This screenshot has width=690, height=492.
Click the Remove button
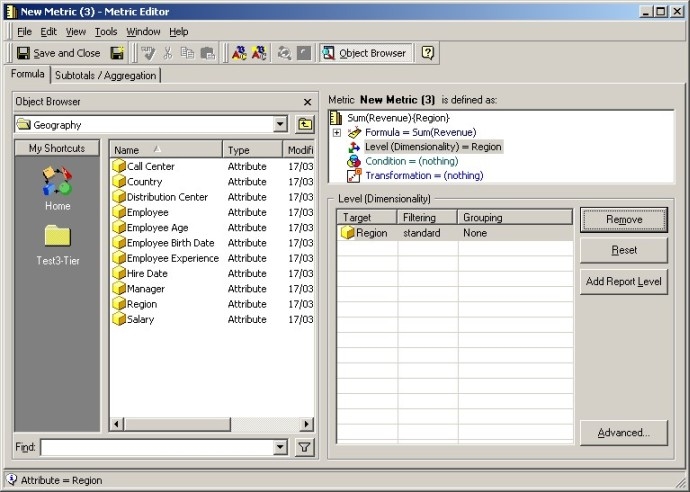(x=624, y=220)
